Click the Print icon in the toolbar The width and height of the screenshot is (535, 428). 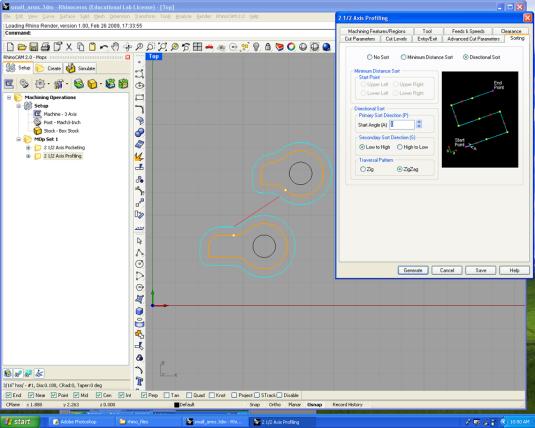click(x=45, y=46)
